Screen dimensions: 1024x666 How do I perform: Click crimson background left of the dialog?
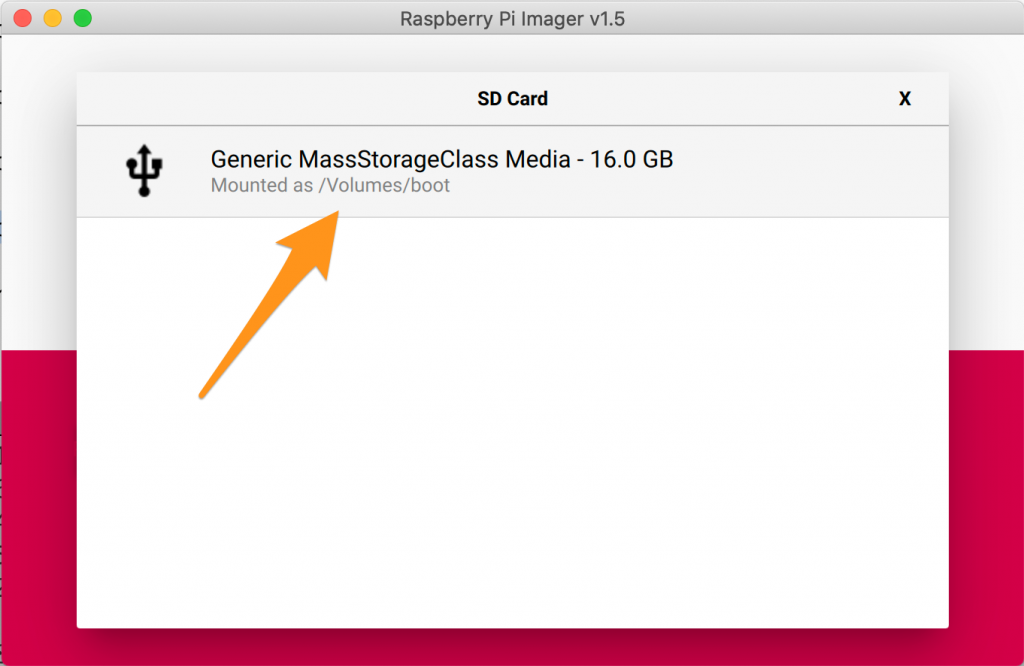click(39, 503)
